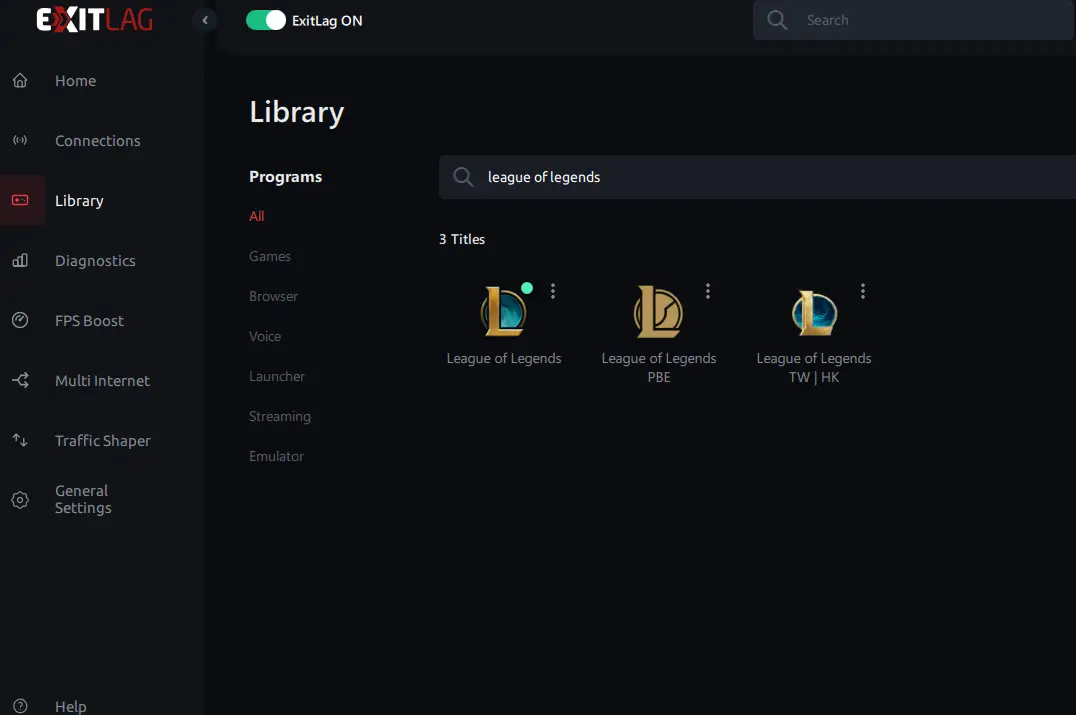The image size is (1076, 715).
Task: Click the League of Legends PBE title label
Action: click(x=659, y=368)
